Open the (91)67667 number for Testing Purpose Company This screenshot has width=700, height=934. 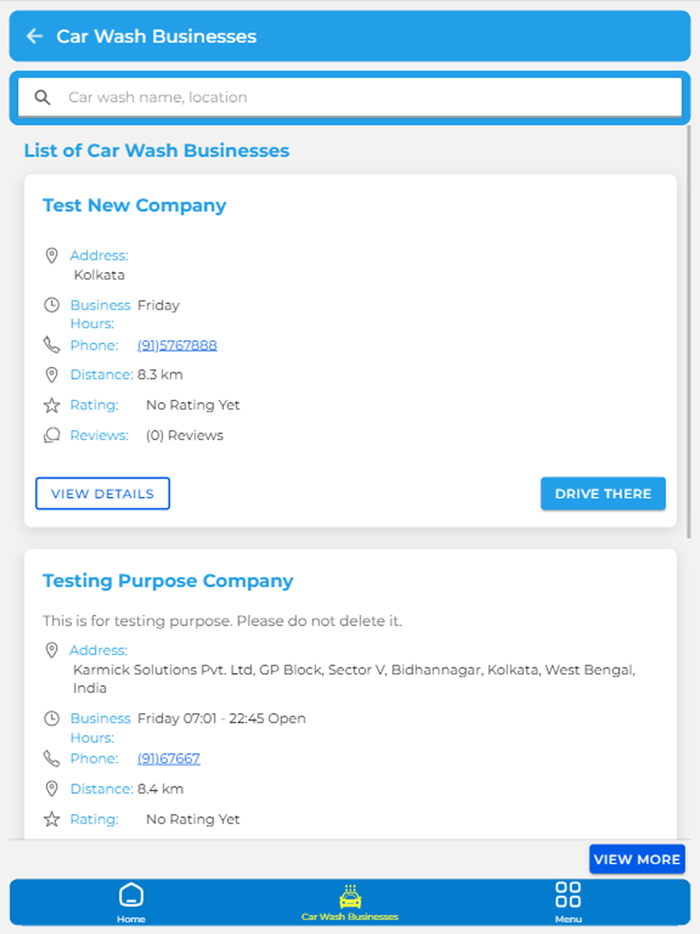coord(169,758)
